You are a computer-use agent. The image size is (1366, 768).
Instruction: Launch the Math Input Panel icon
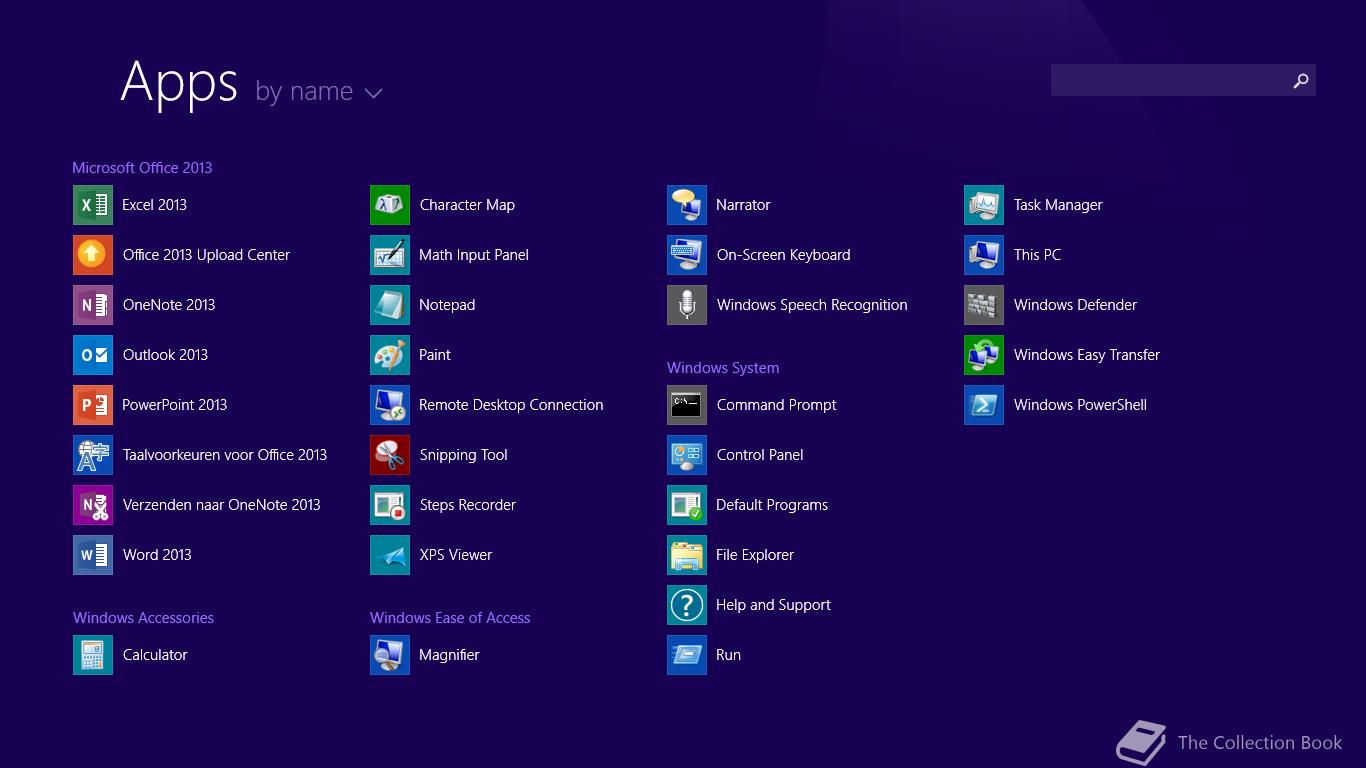pyautogui.click(x=390, y=255)
